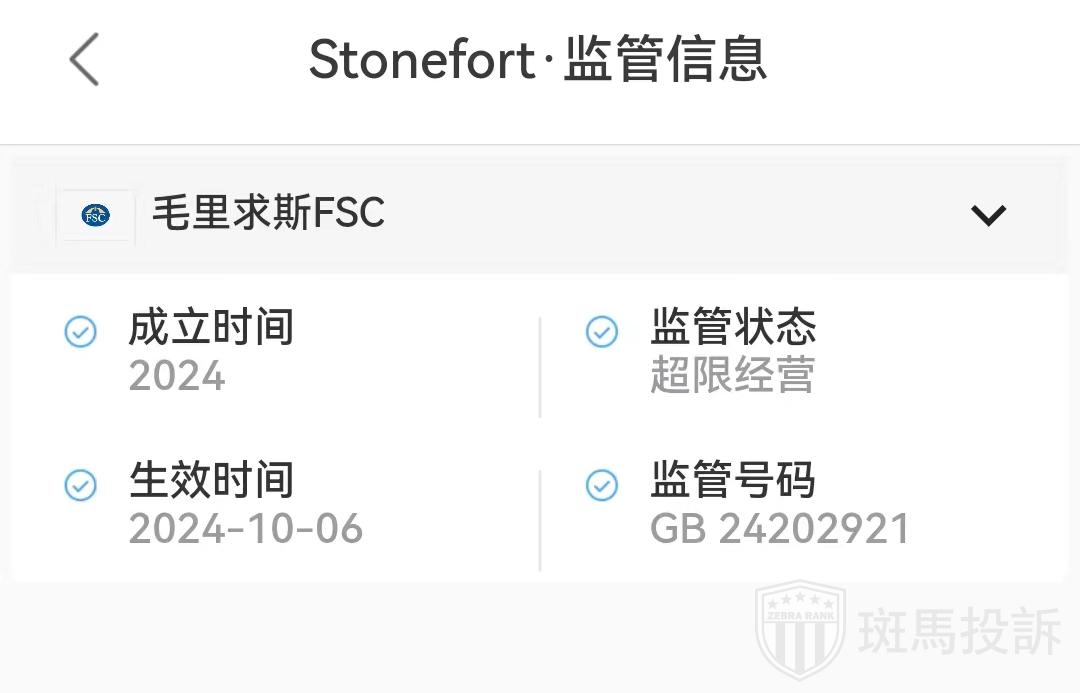The width and height of the screenshot is (1080, 693).
Task: Click the 毛里求斯FSC regulator name
Action: tap(268, 214)
